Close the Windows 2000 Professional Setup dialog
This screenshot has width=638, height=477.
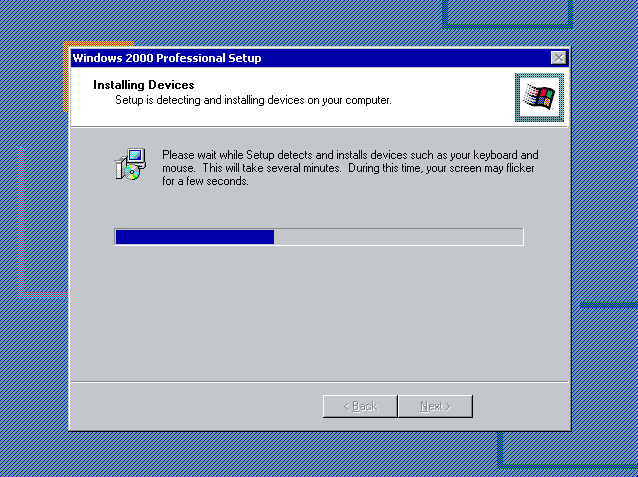click(x=559, y=58)
